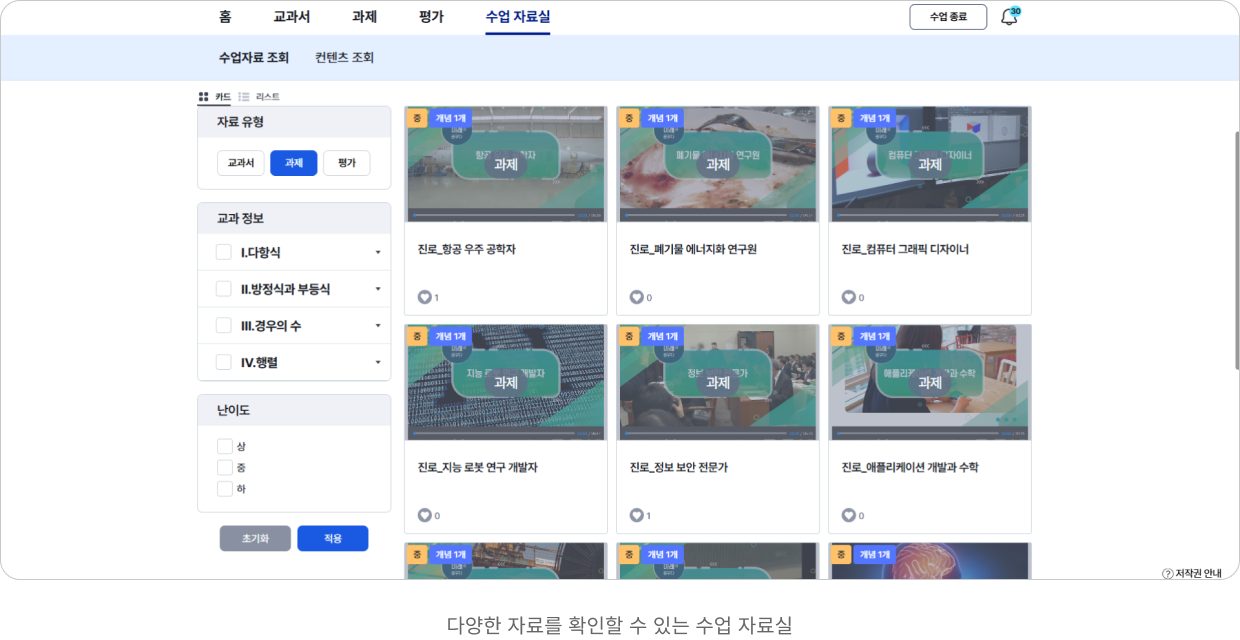The image size is (1240, 640).
Task: Open the 평가 top menu
Action: pyautogui.click(x=431, y=17)
